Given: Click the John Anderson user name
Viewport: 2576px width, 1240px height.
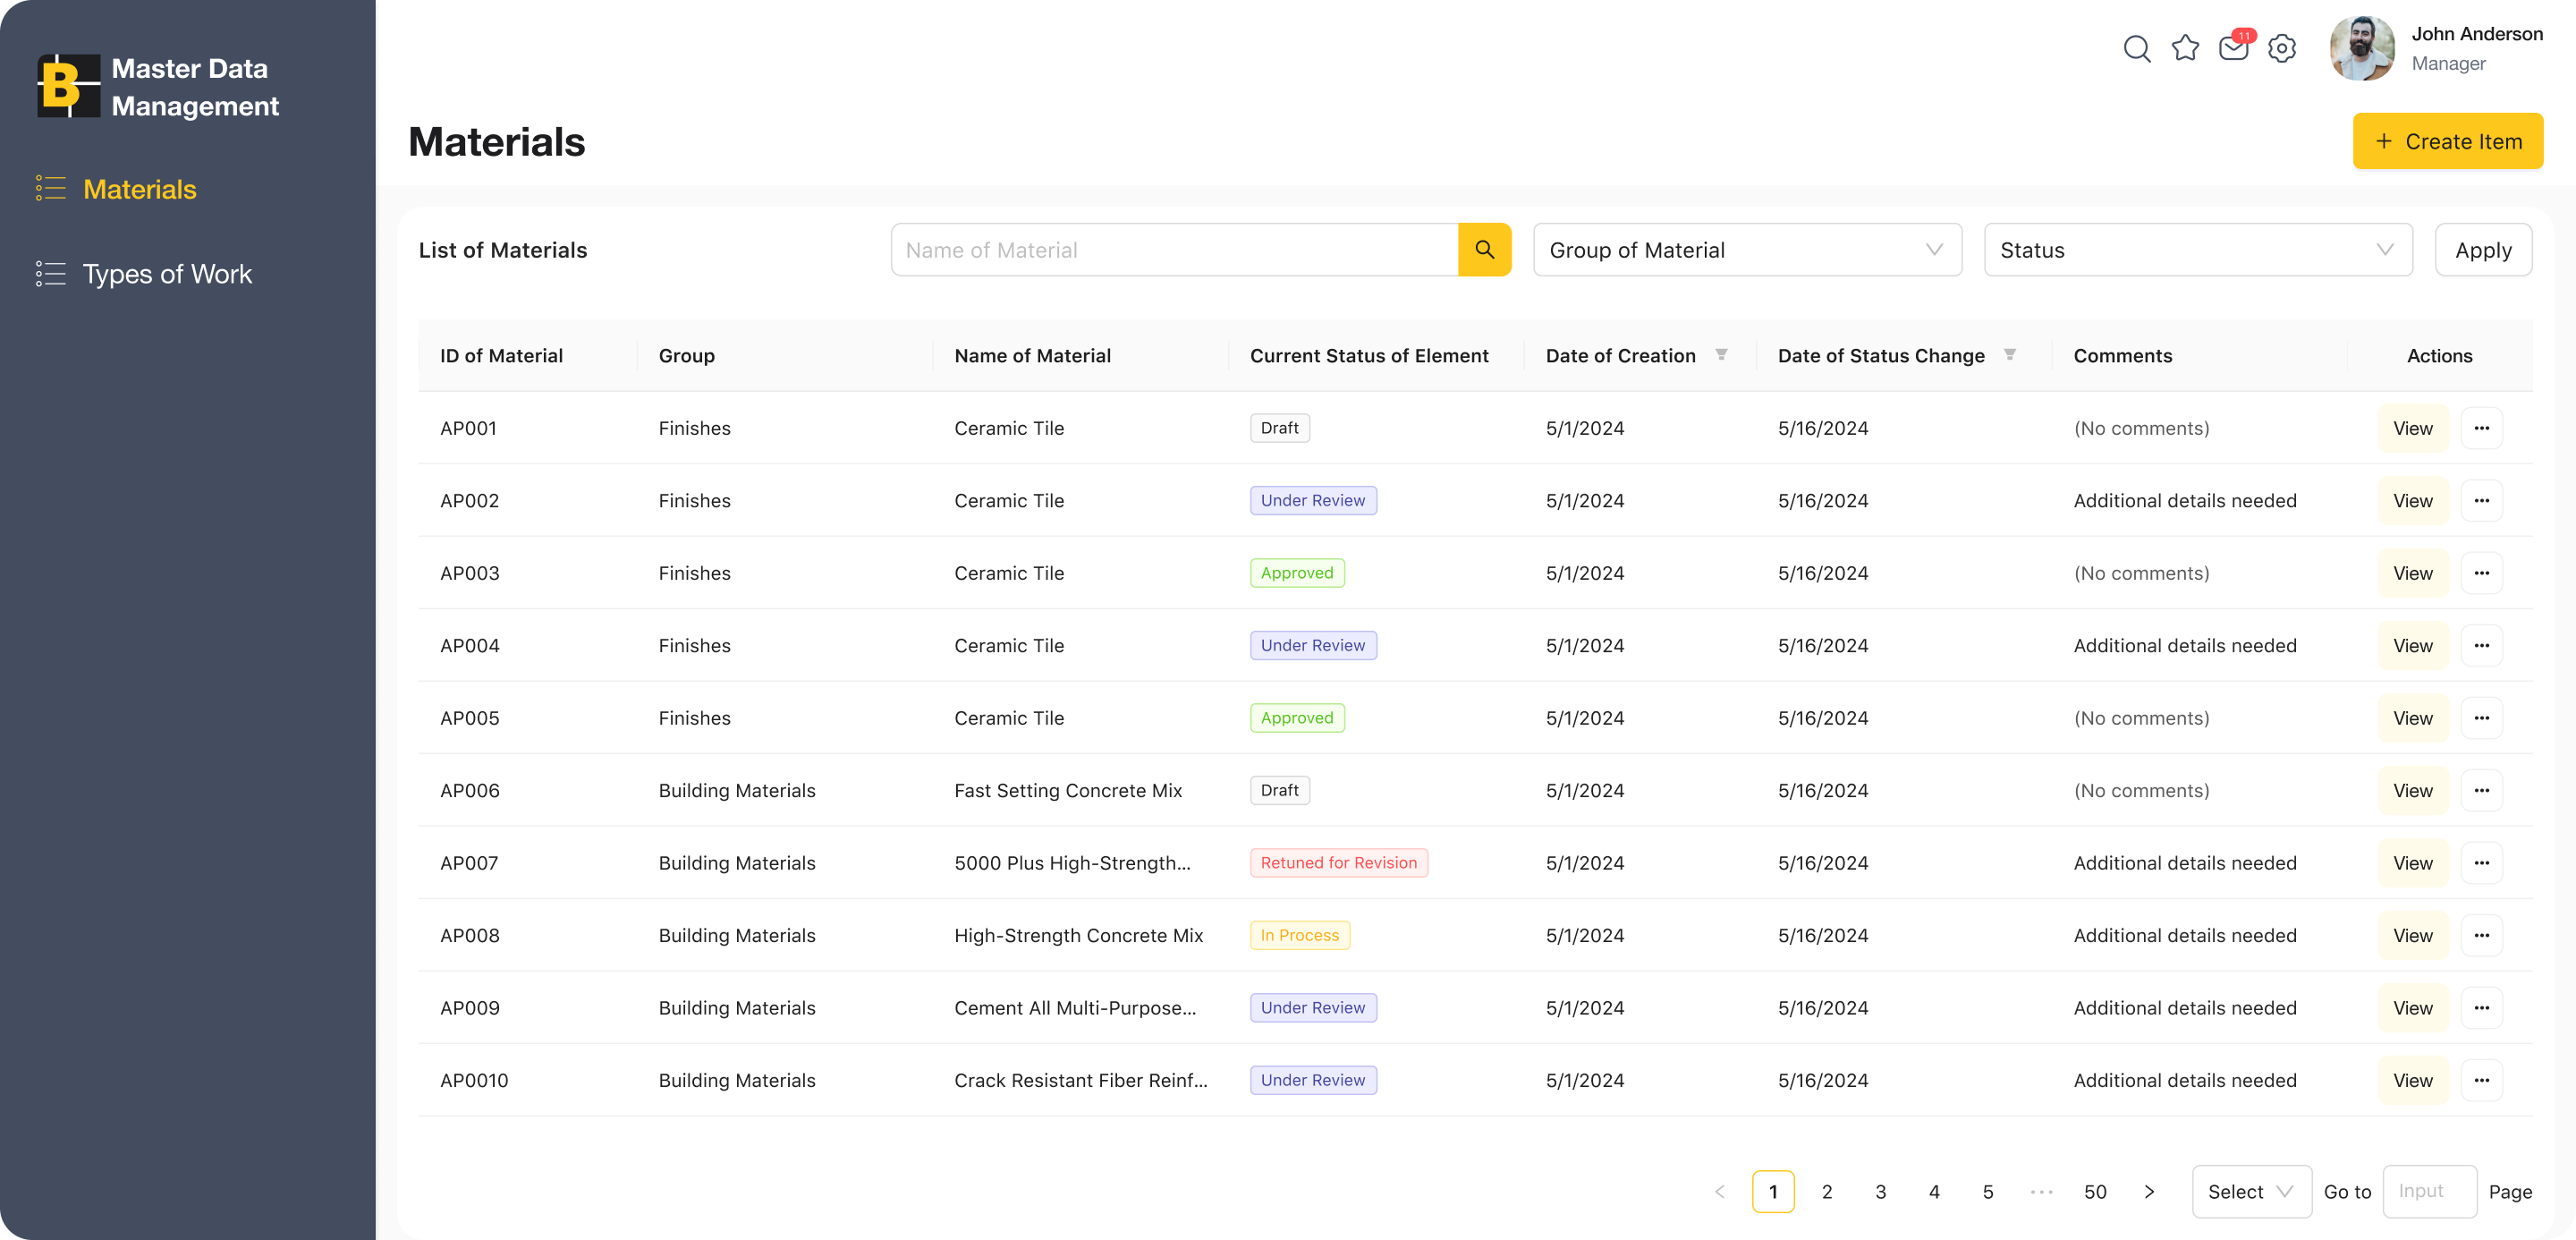Looking at the screenshot, I should click(x=2476, y=34).
